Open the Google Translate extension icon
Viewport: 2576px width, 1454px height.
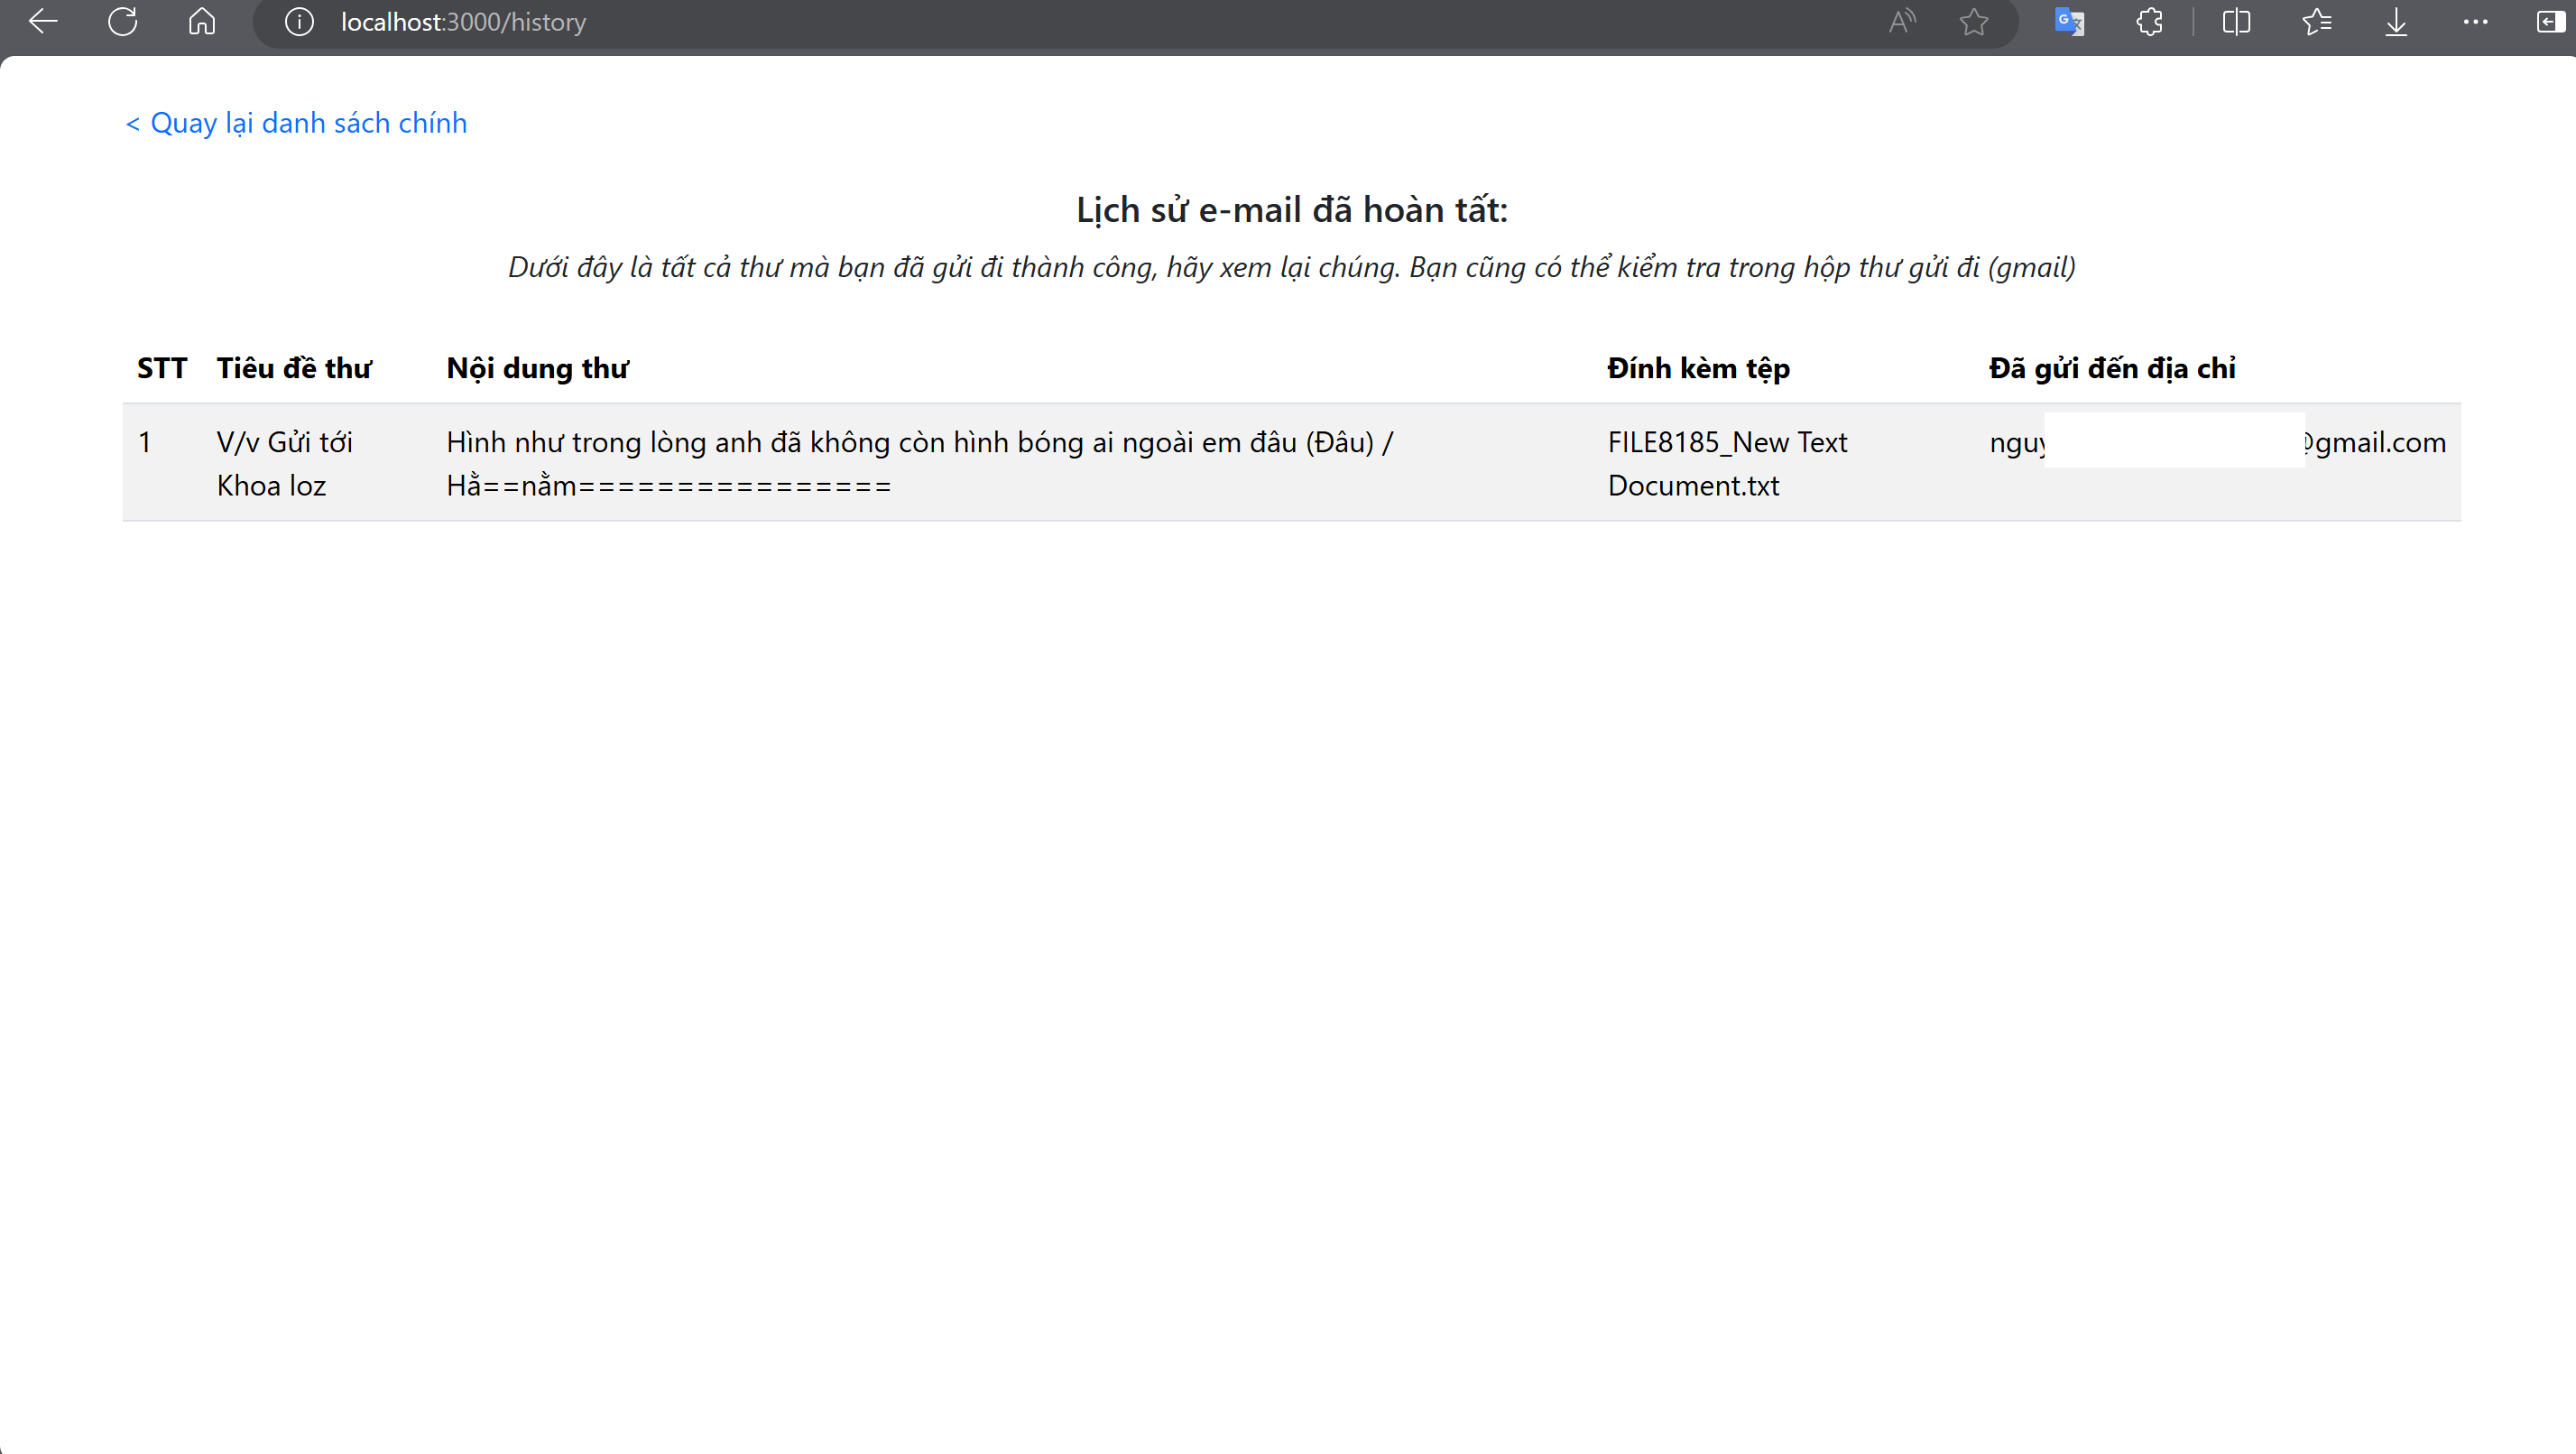(2069, 21)
